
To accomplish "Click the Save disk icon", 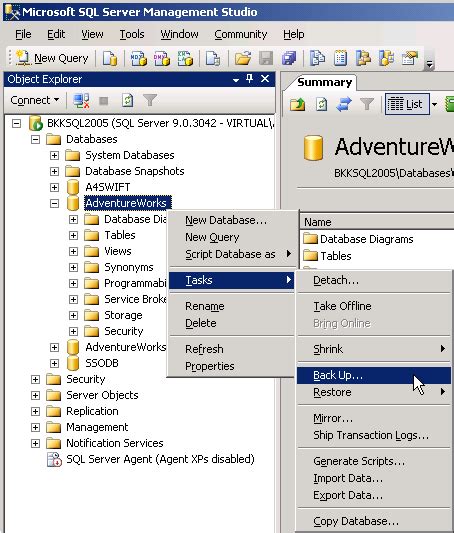I will point(266,58).
